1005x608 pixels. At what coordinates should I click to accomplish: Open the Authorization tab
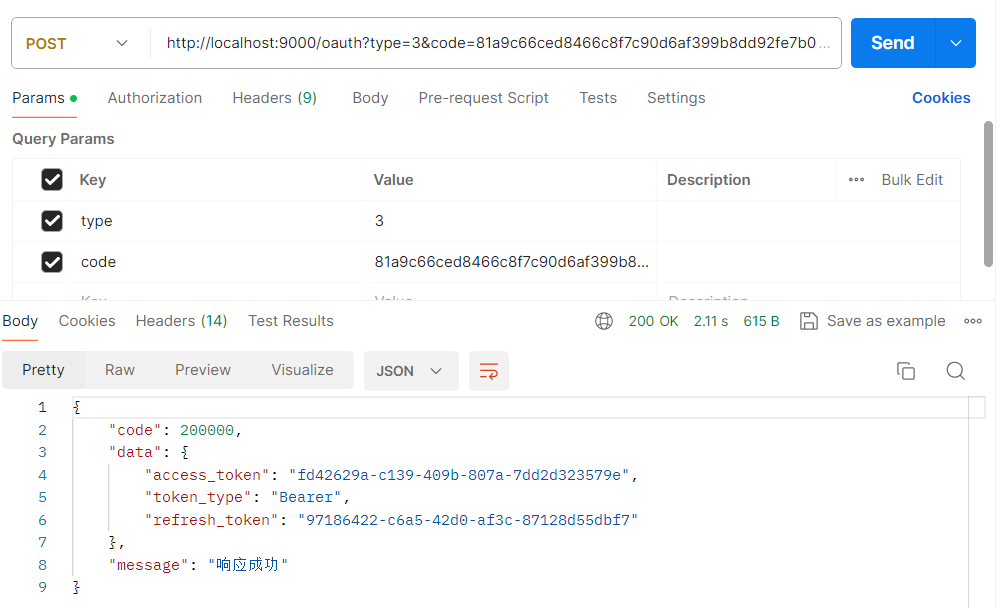154,98
